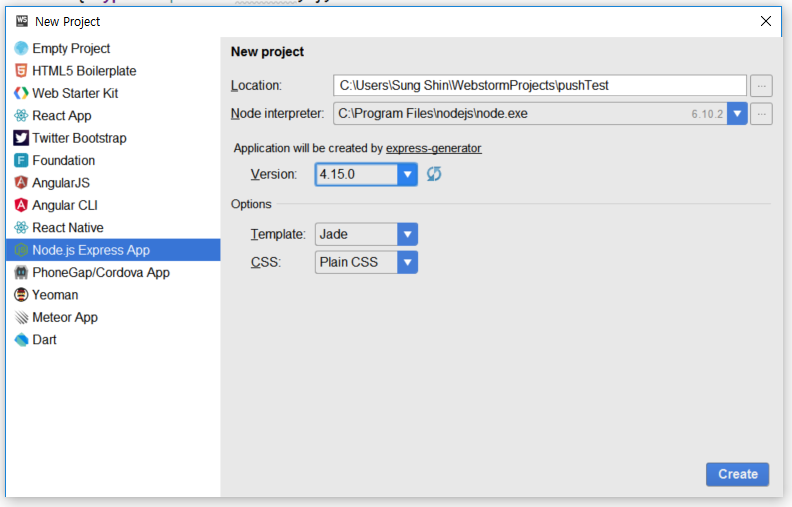Click the CSS label

266,263
